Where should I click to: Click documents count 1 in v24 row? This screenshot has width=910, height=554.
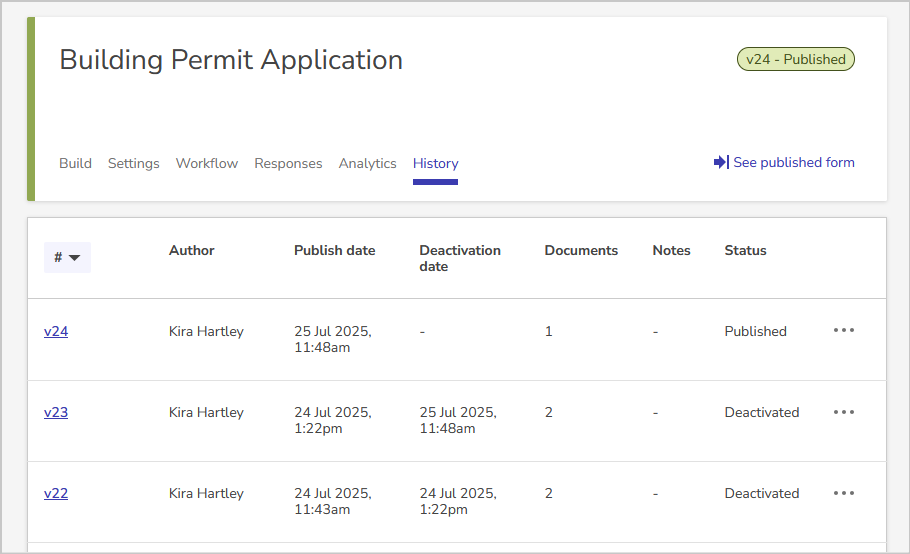click(x=548, y=331)
